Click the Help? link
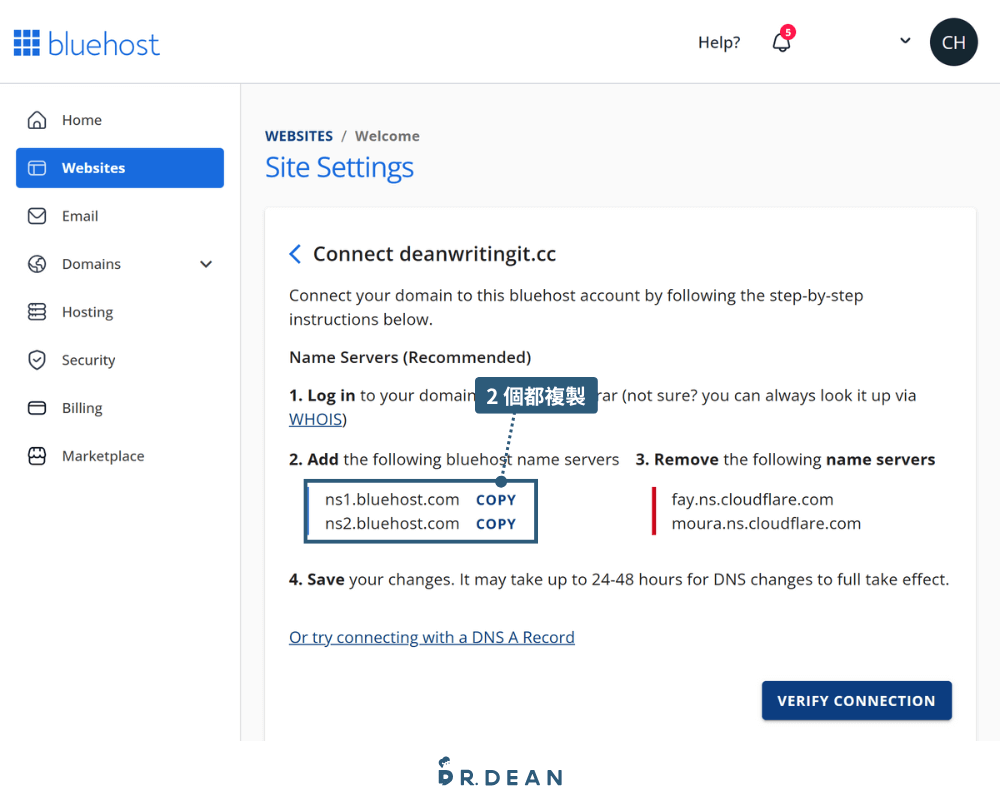Image resolution: width=1000 pixels, height=800 pixels. 719,43
